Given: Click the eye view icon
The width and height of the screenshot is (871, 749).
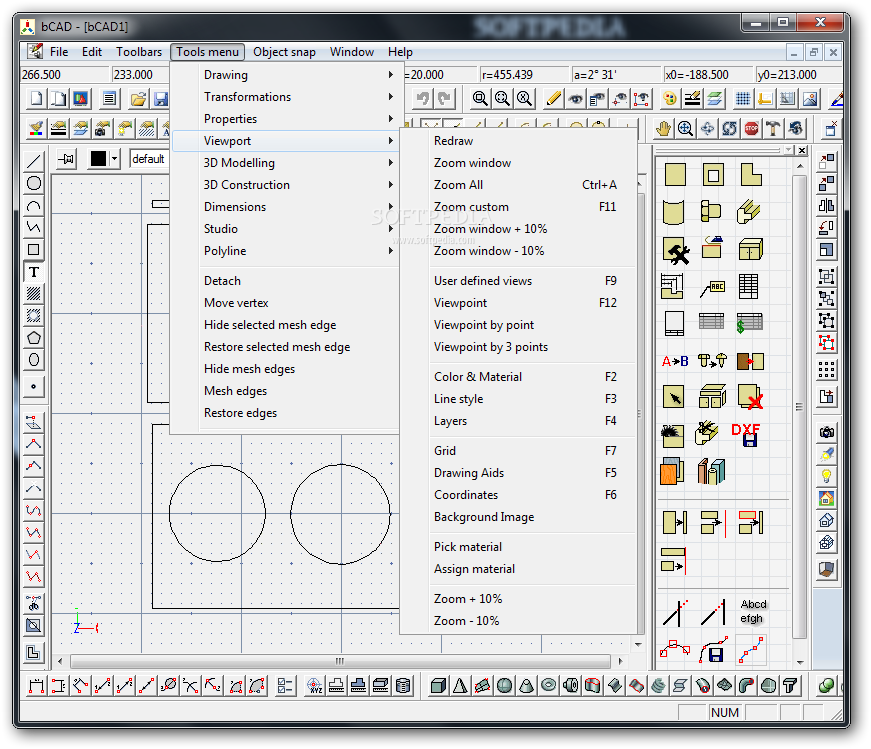Looking at the screenshot, I should [575, 99].
